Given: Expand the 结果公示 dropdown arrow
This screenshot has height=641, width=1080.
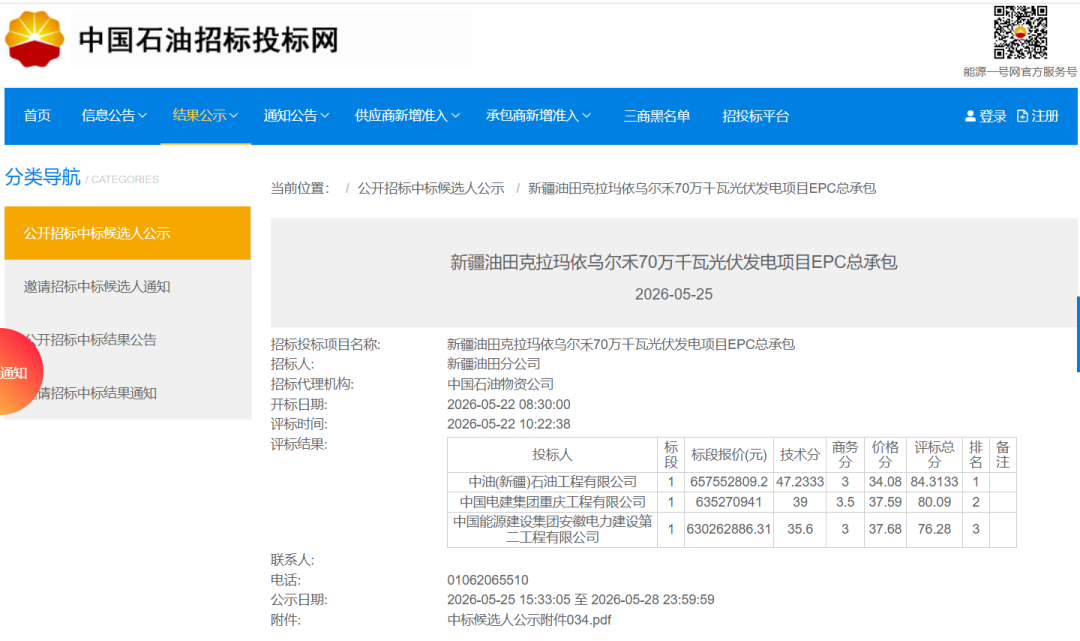Looking at the screenshot, I should coord(234,116).
